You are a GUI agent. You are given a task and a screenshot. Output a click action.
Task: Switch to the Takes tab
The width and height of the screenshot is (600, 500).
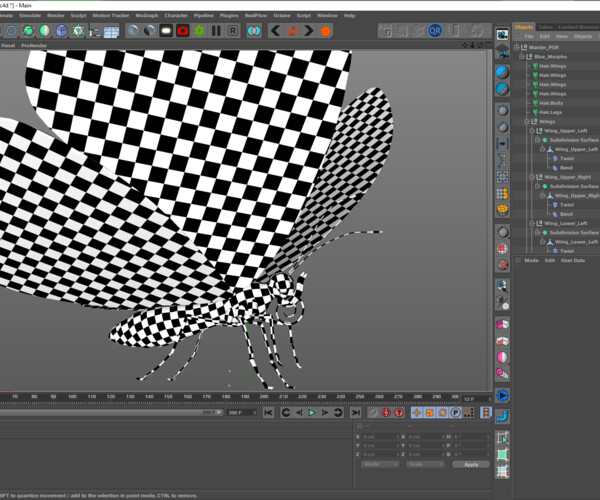click(545, 27)
